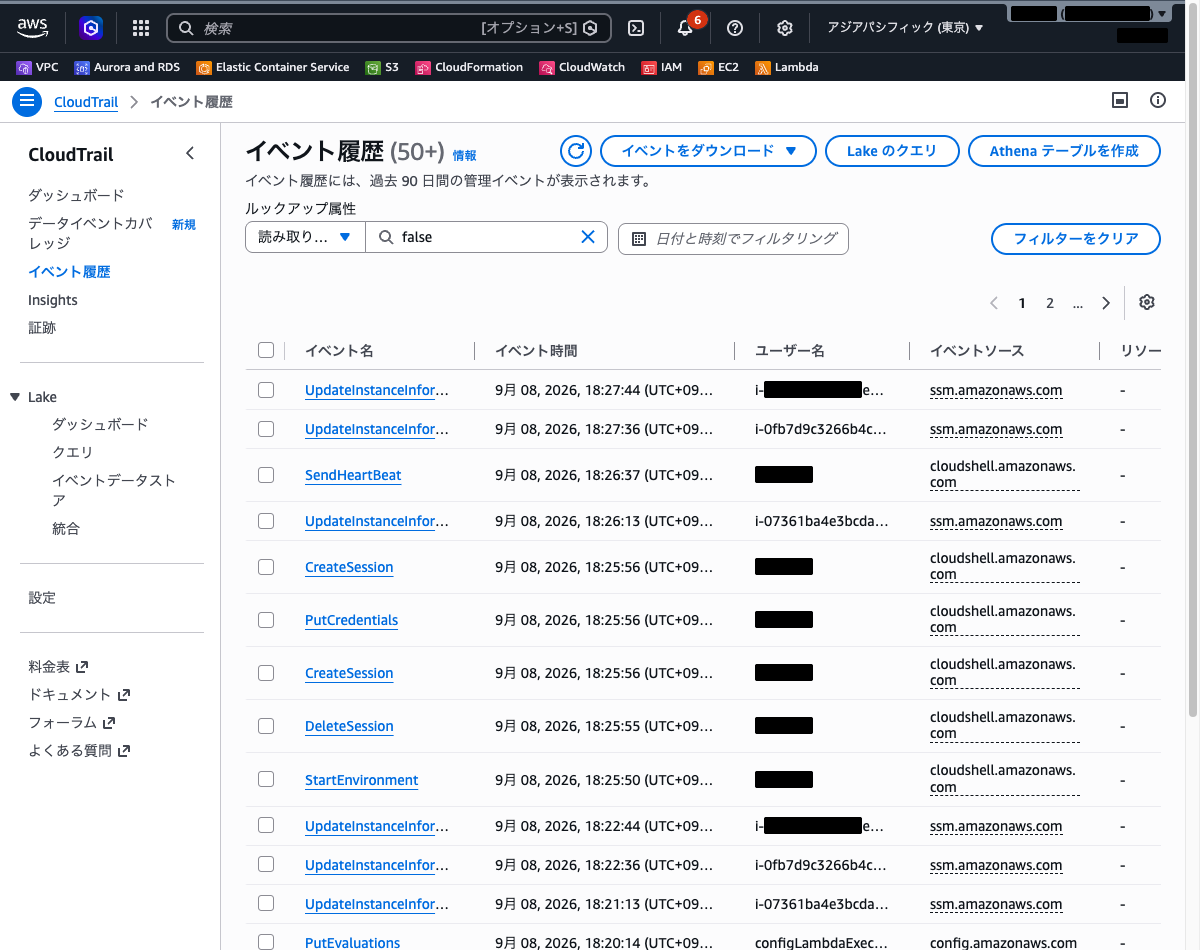Open CloudTrail breadcrumb link
Image resolution: width=1200 pixels, height=950 pixels.
coord(86,102)
